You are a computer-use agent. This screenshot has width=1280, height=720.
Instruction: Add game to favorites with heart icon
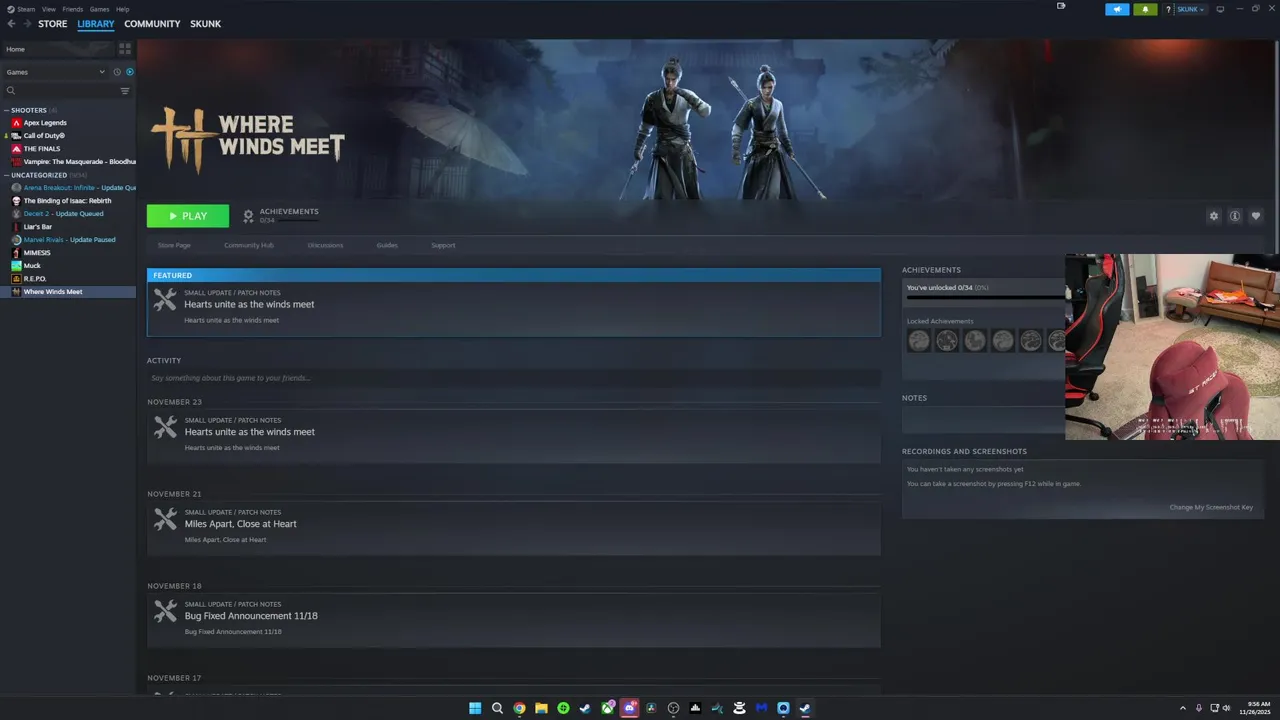(1256, 216)
